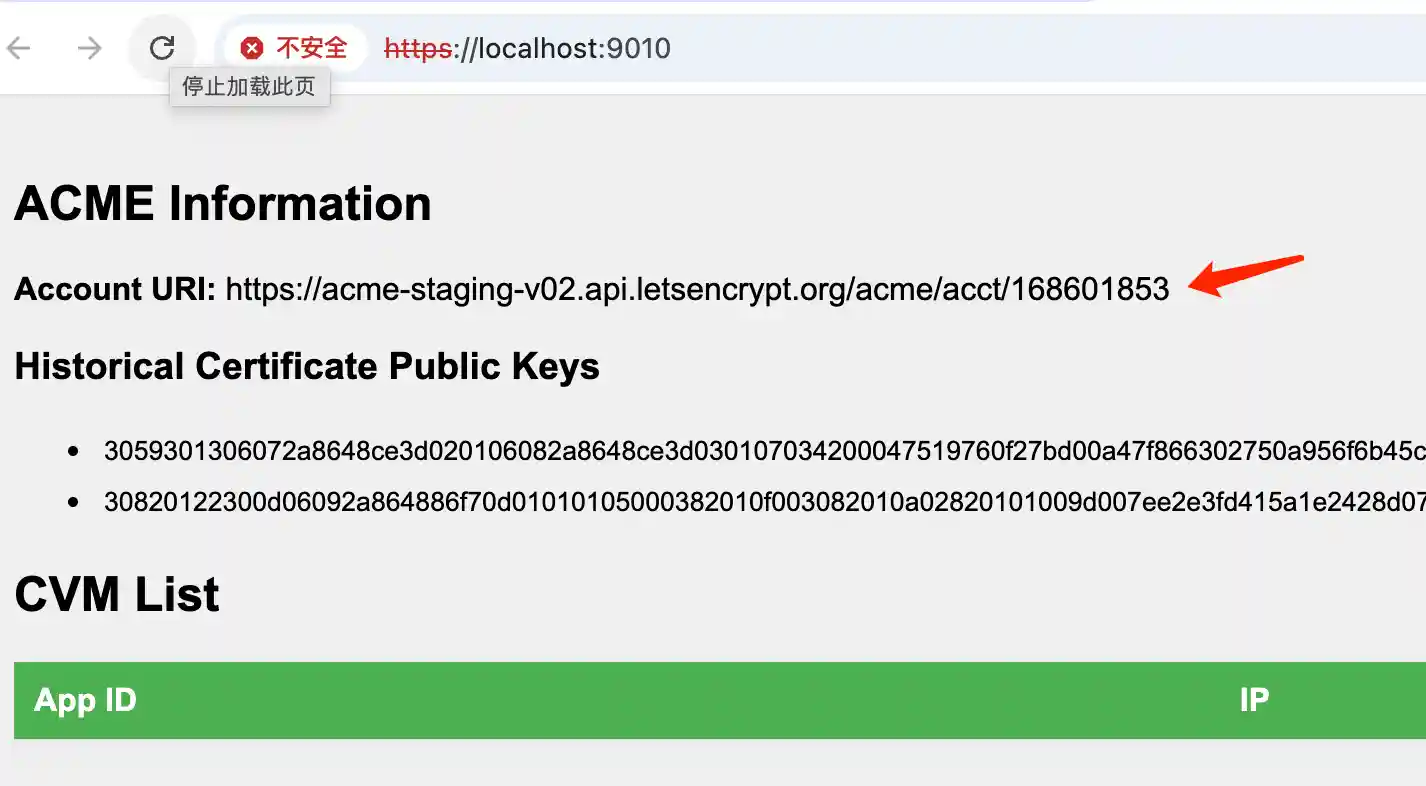Click the stop loading page icon
This screenshot has width=1426, height=786.
click(162, 47)
